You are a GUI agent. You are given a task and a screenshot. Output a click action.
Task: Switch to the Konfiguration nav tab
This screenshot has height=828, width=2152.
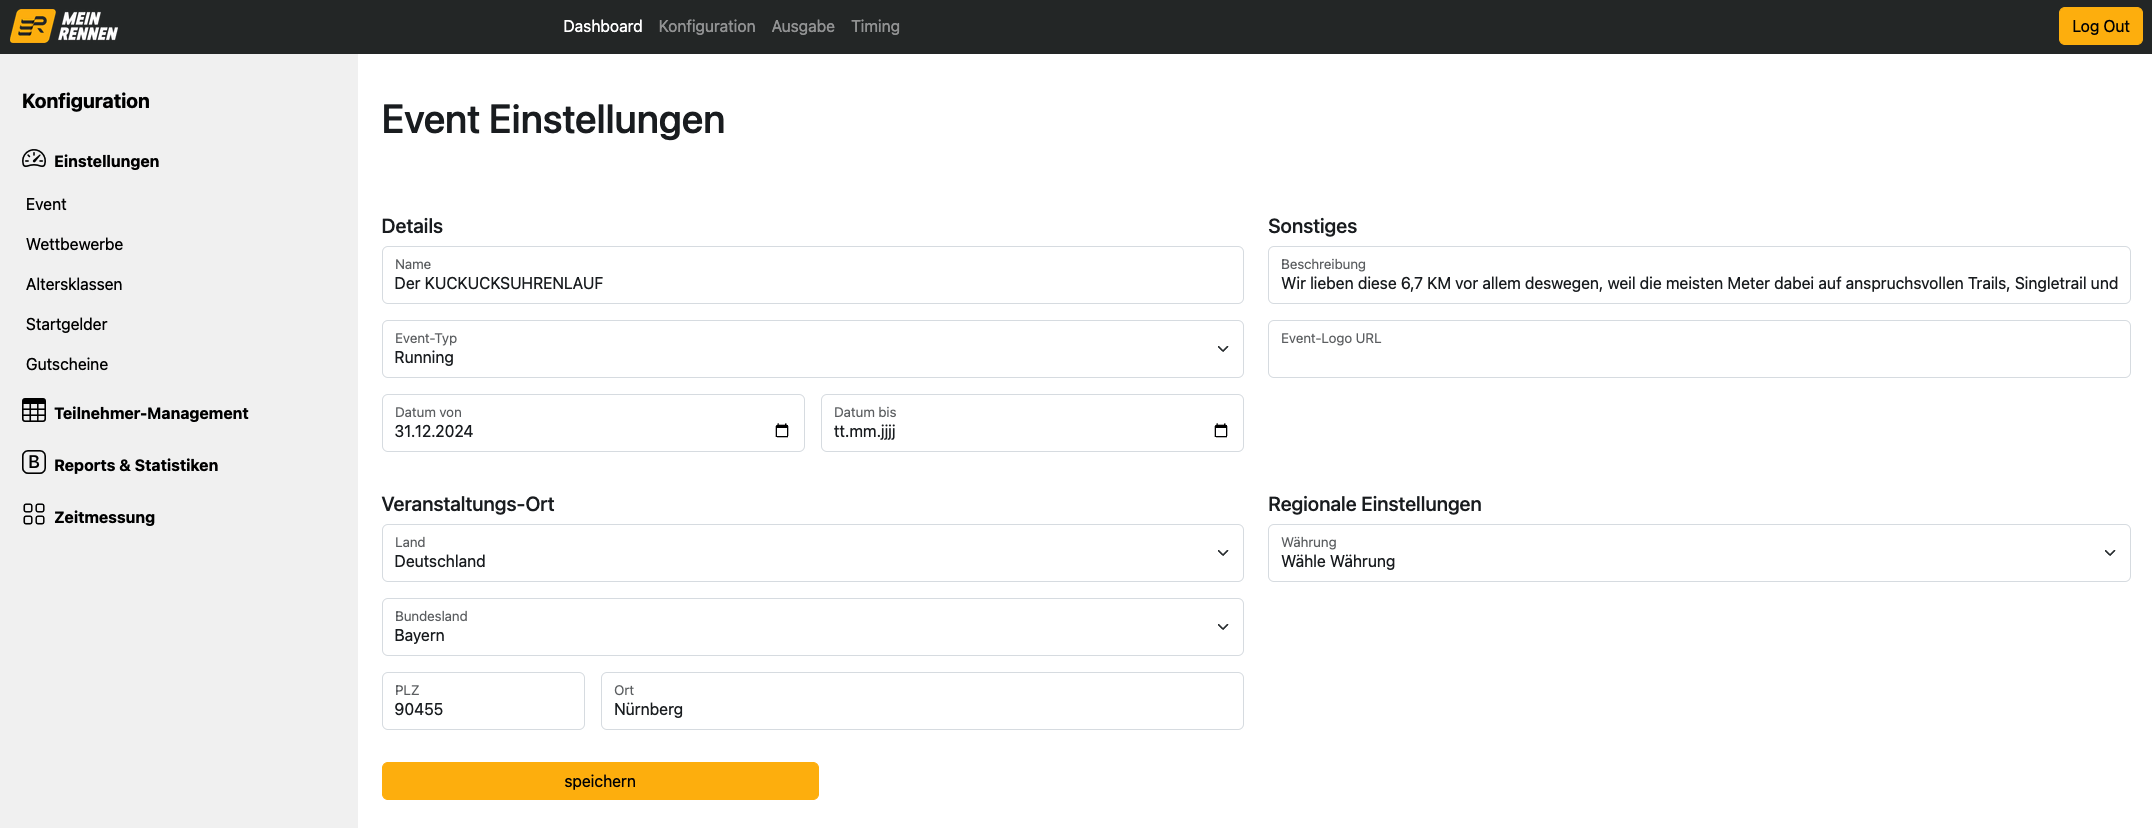(x=706, y=27)
